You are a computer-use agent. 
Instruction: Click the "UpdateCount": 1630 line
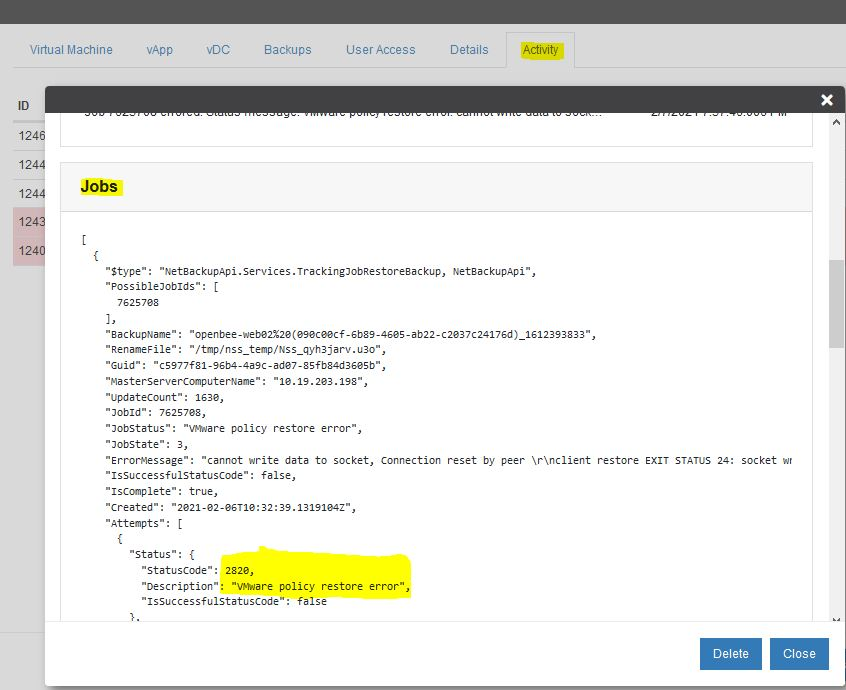pos(165,397)
